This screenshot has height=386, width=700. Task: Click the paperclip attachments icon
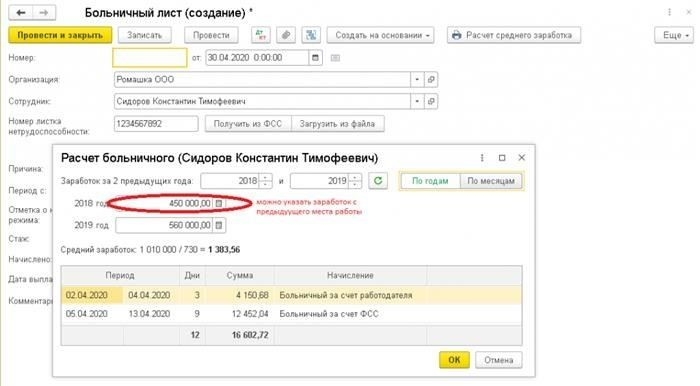point(286,35)
